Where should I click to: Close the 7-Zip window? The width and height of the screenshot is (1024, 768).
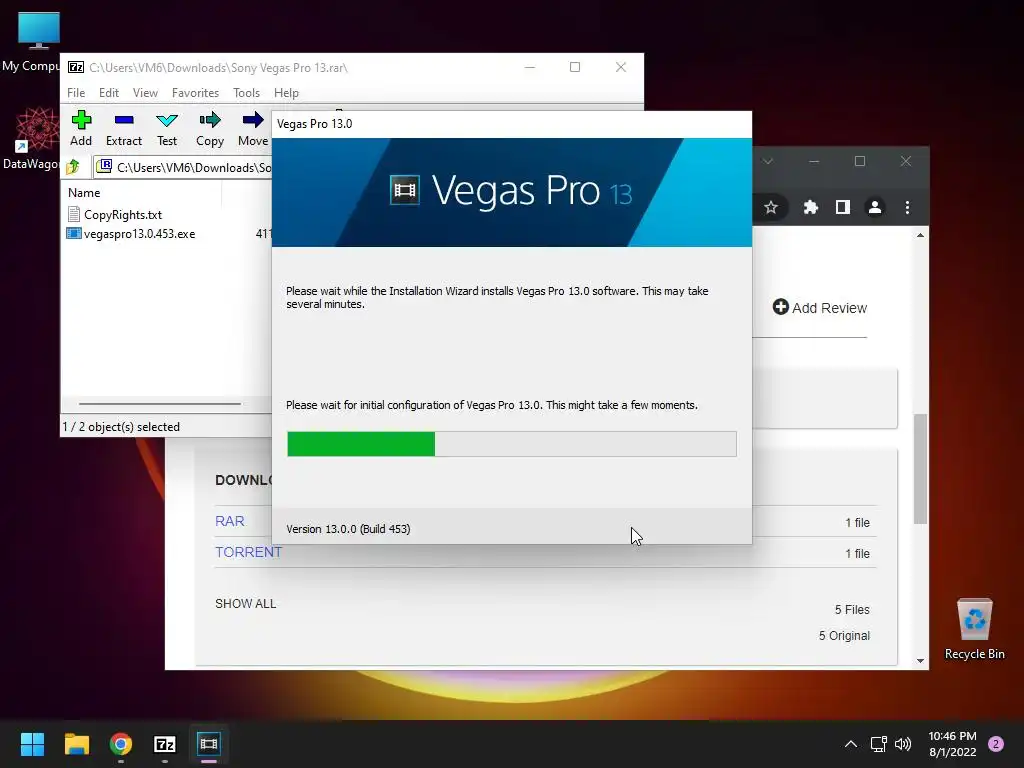point(621,67)
